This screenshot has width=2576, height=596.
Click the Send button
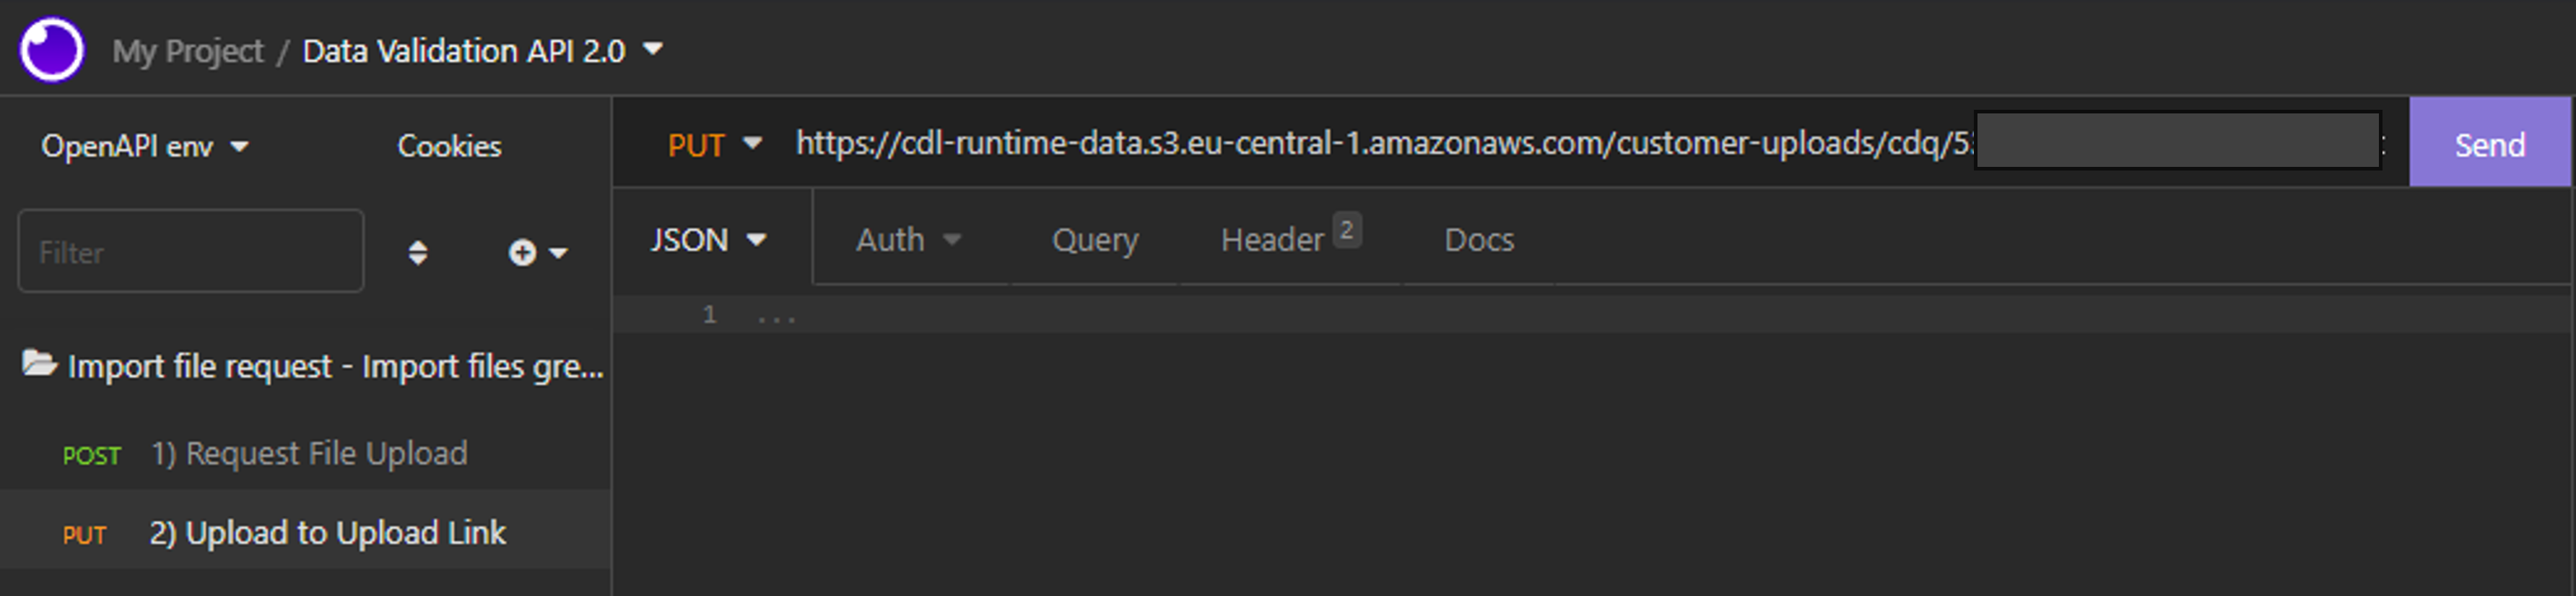pos(2489,142)
